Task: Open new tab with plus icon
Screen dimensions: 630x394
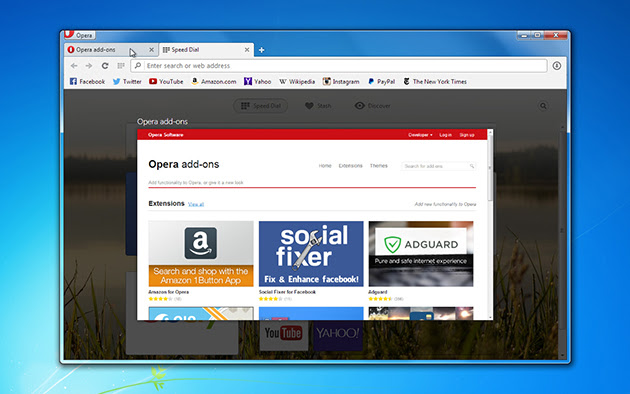Action: (x=262, y=50)
